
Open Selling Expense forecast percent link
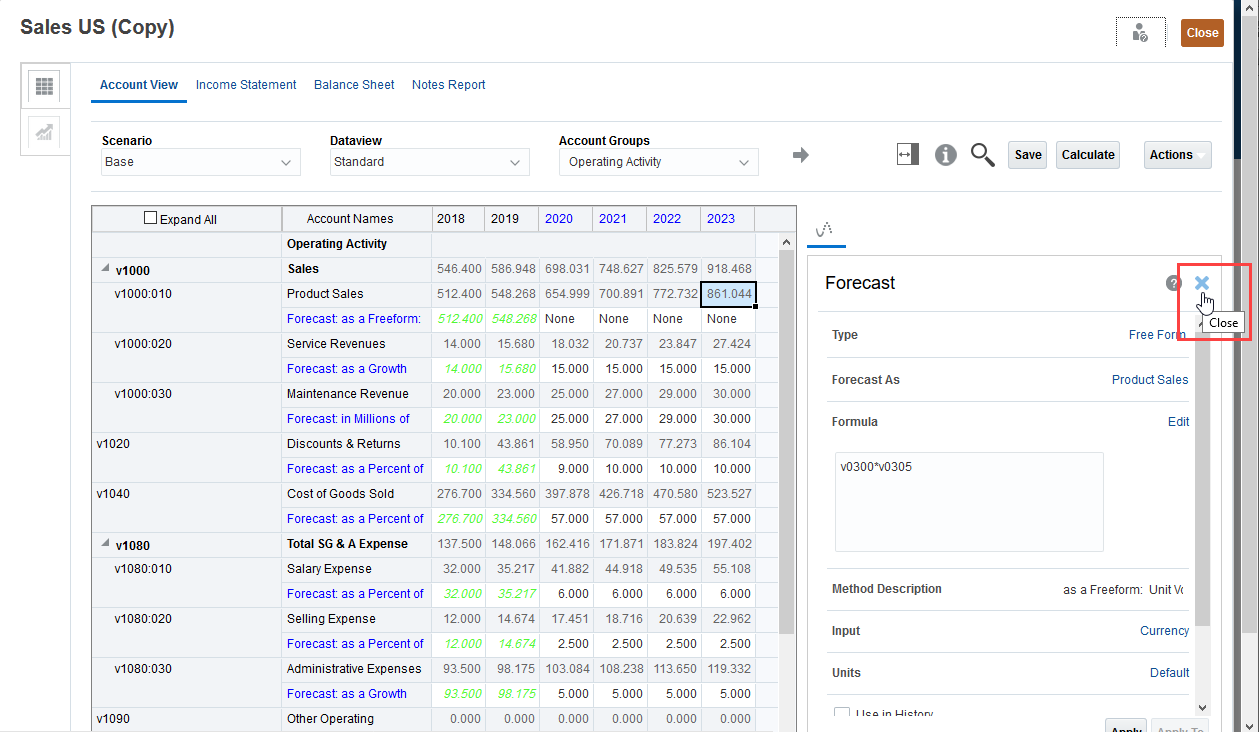tap(355, 644)
